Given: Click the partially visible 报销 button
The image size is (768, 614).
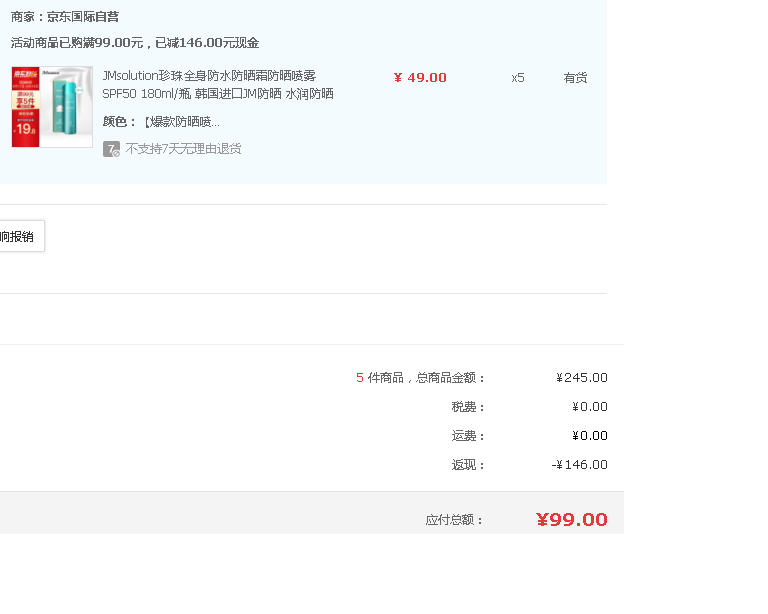Looking at the screenshot, I should 22,236.
